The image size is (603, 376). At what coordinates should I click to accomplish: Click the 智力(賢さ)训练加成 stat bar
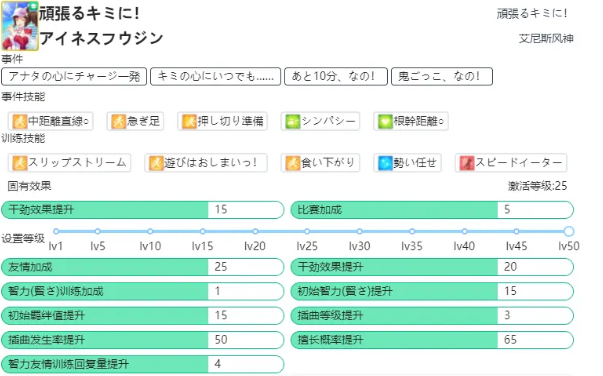click(x=143, y=291)
